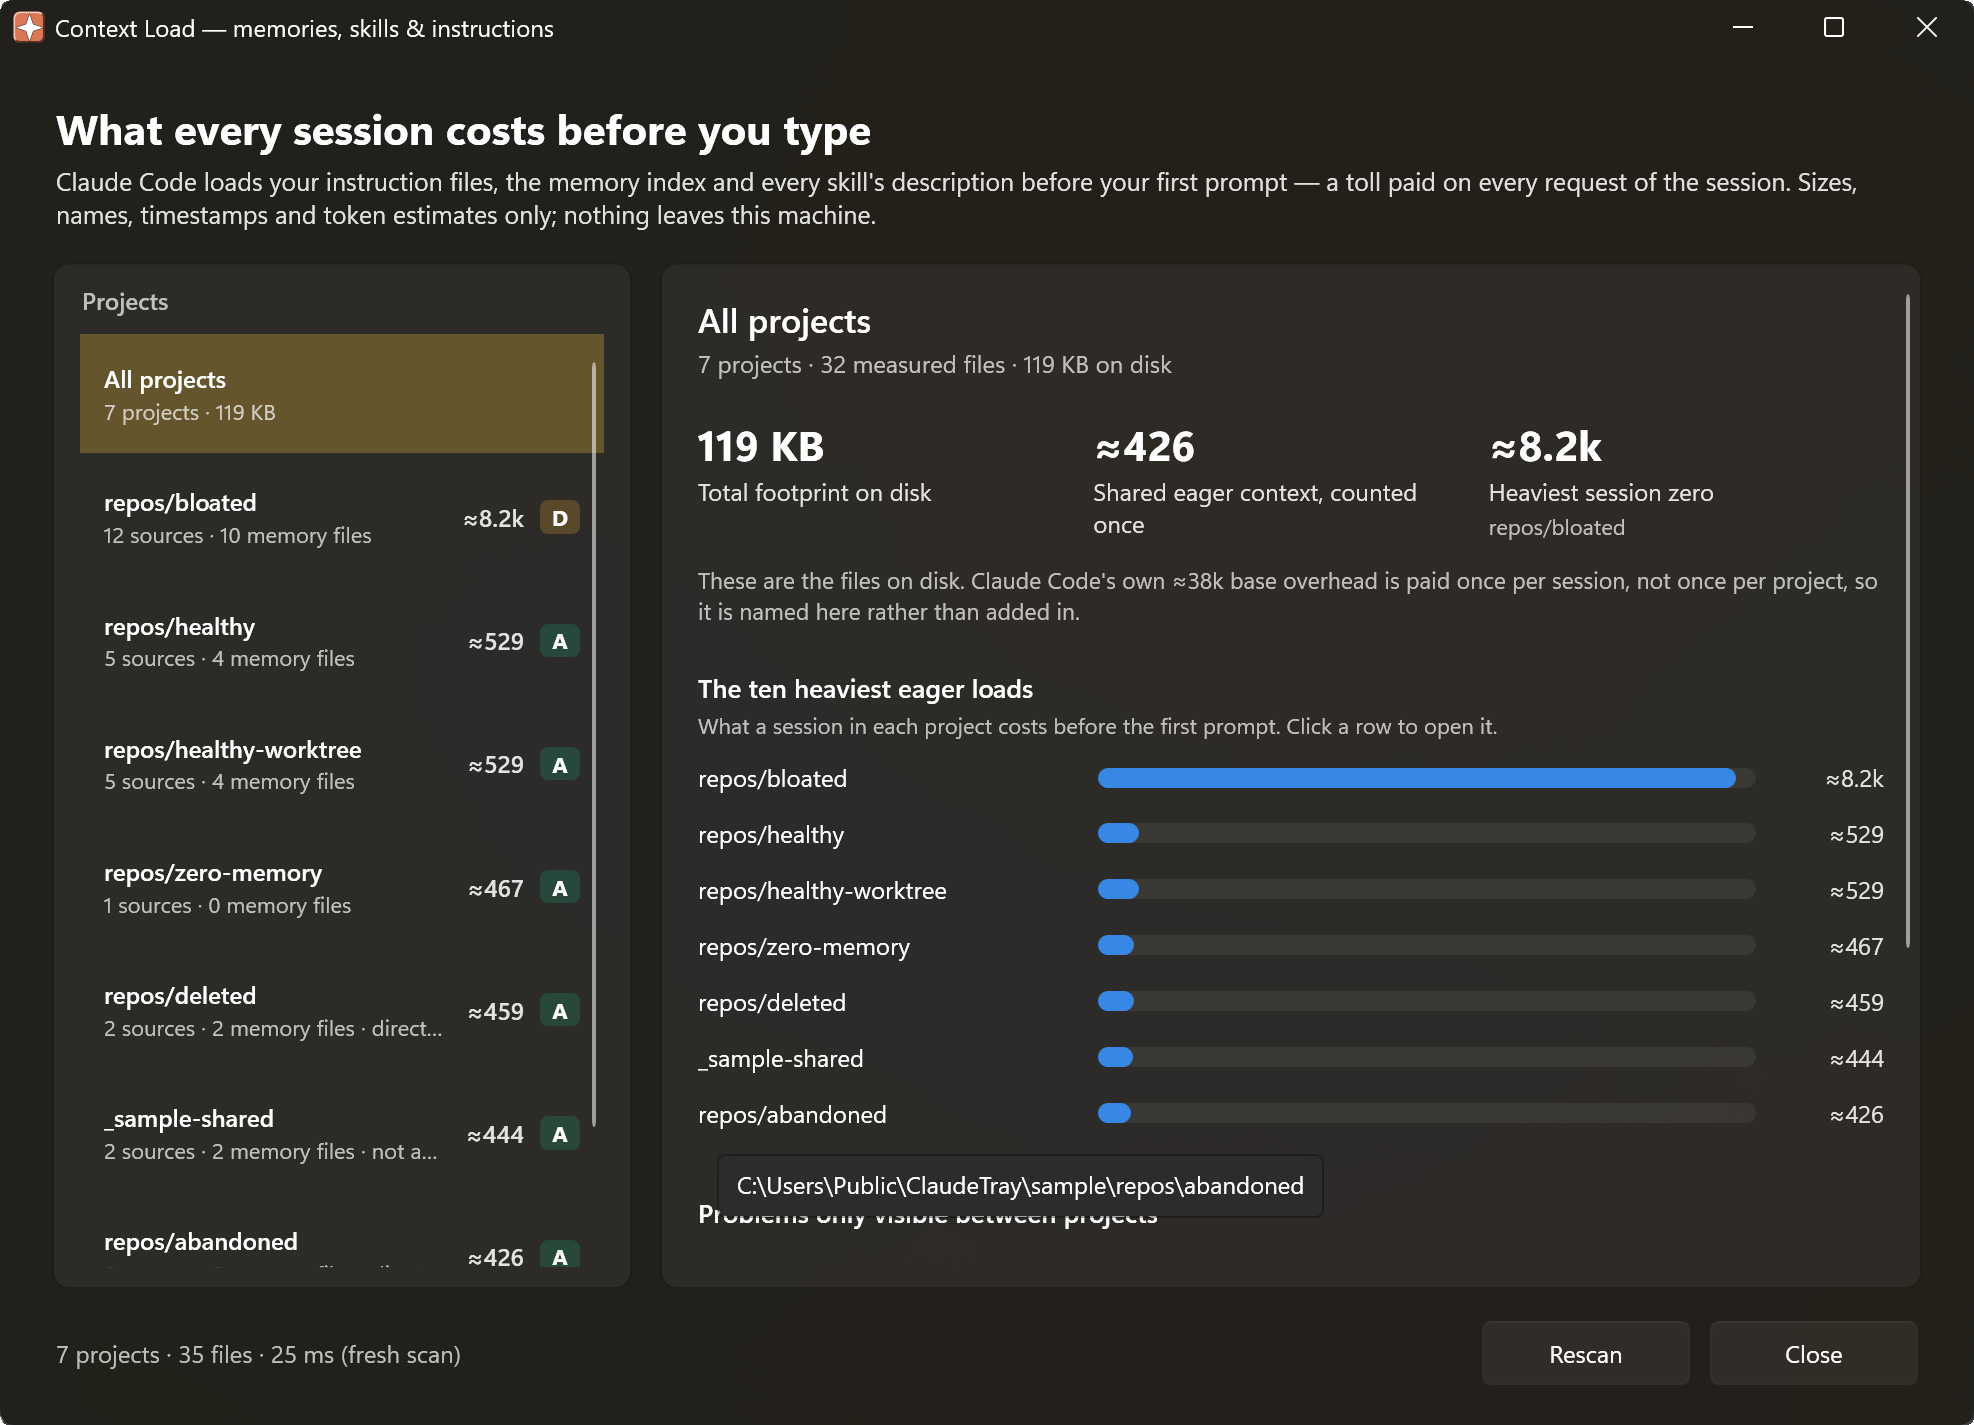
Task: Minimize the Context Load window
Action: click(x=1743, y=28)
